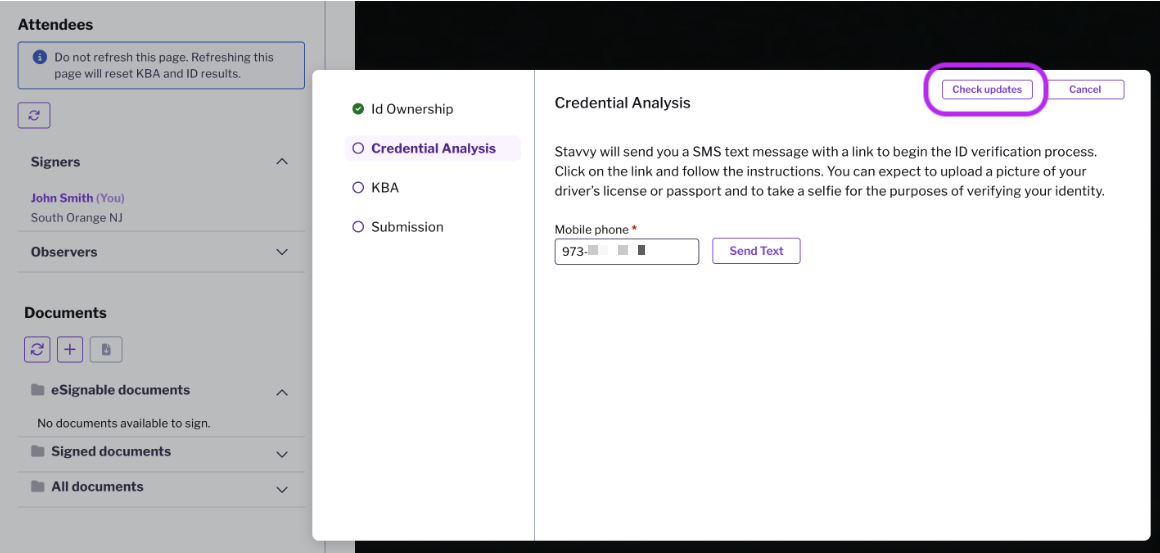Click the eSignable documents label
The height and width of the screenshot is (553, 1160).
(121, 390)
